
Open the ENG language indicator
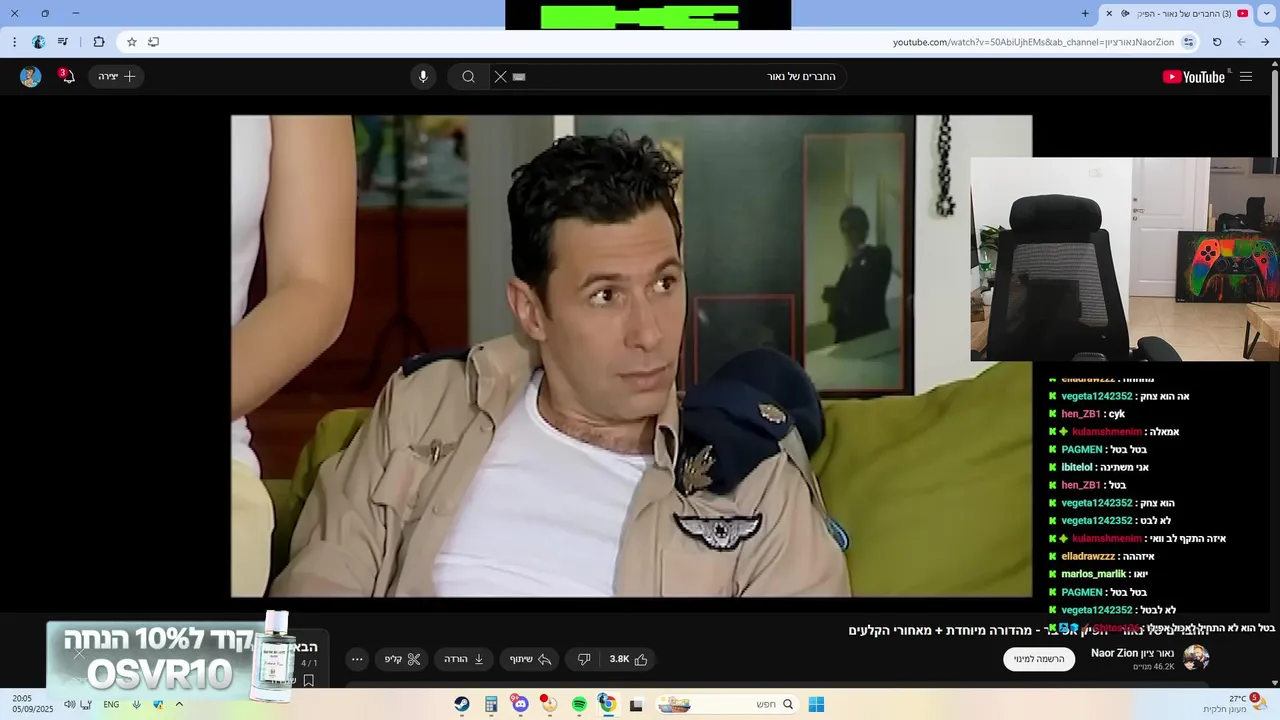tap(111, 704)
